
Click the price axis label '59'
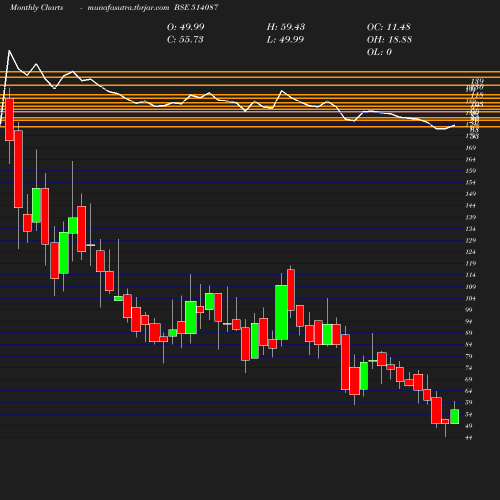469,402
